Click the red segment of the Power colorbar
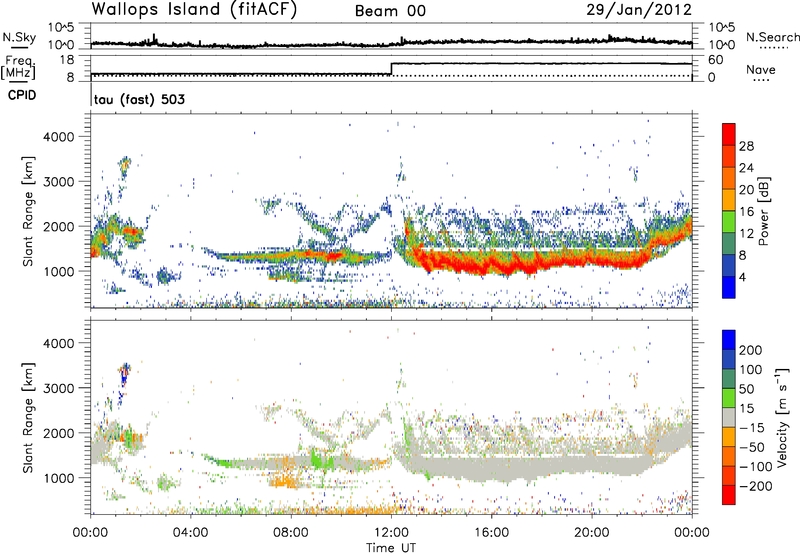 (729, 135)
